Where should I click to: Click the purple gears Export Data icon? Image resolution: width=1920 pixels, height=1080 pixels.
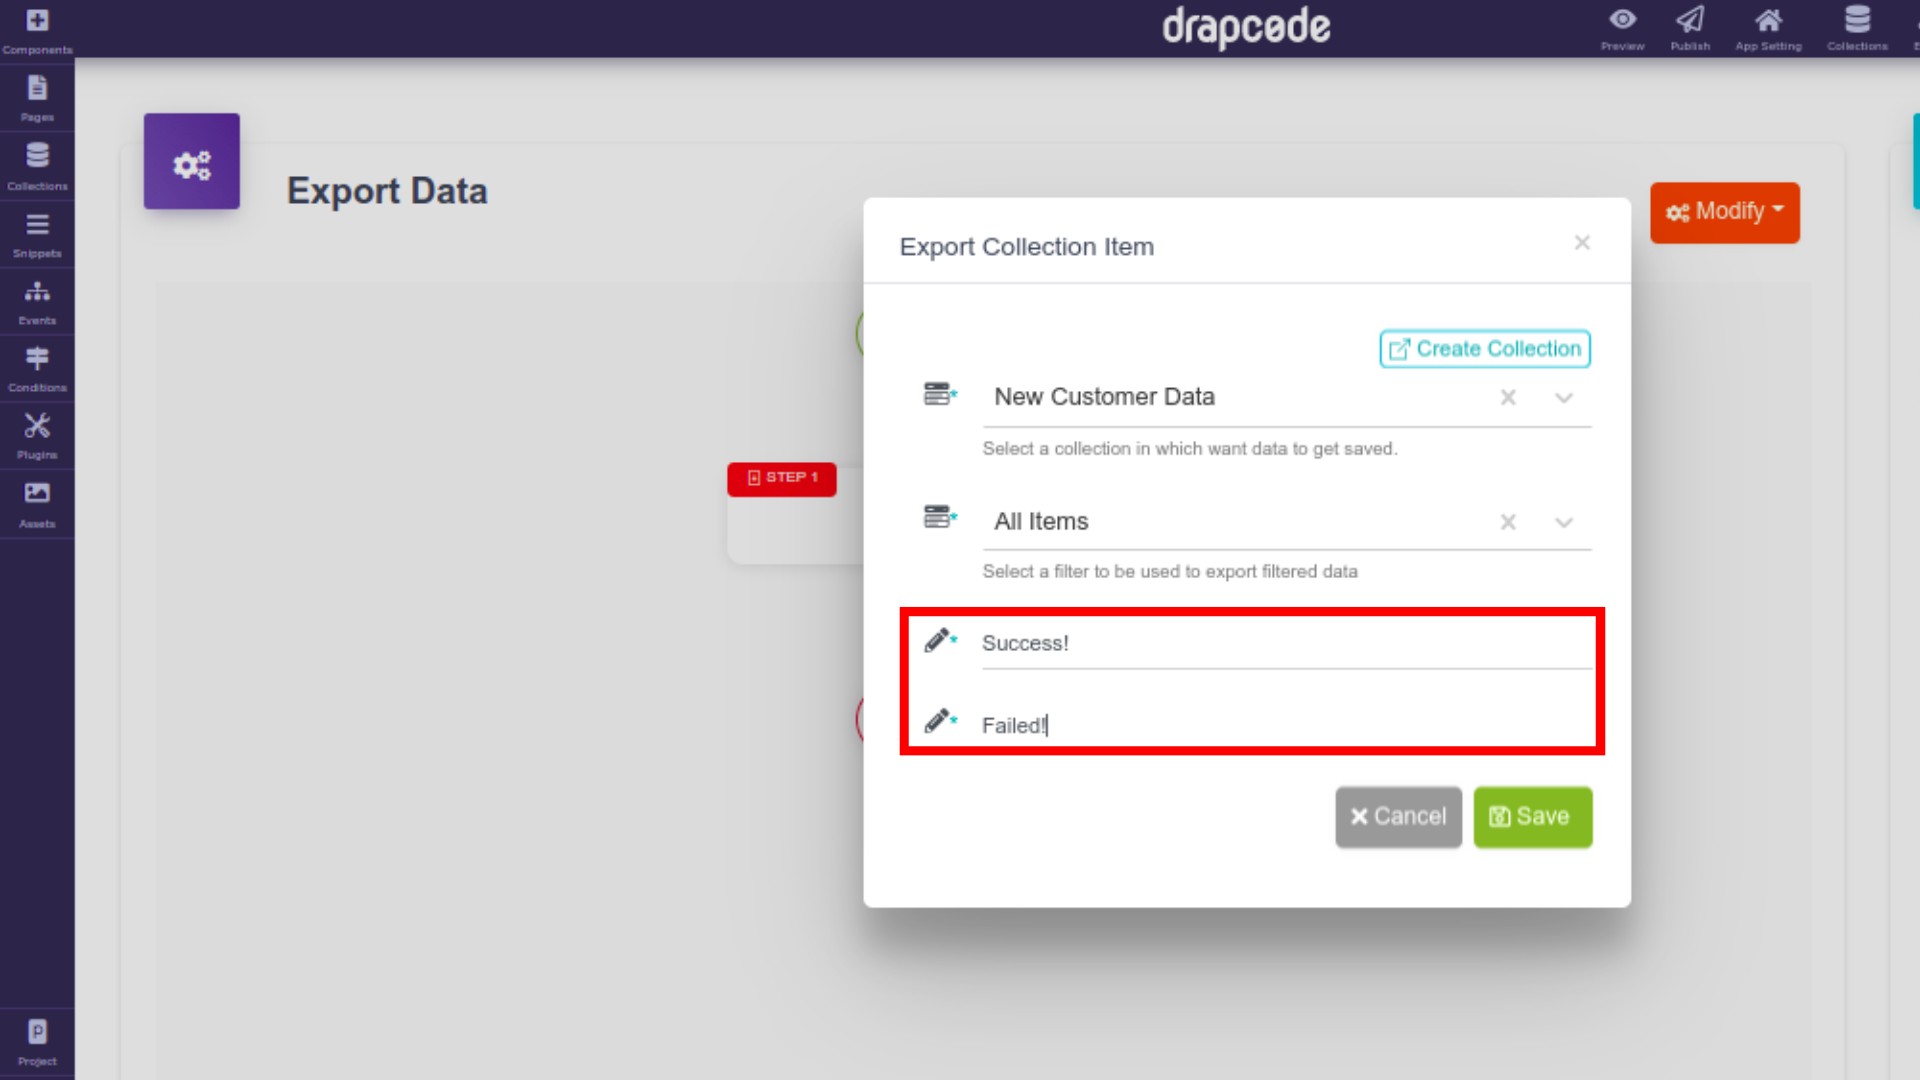click(191, 161)
